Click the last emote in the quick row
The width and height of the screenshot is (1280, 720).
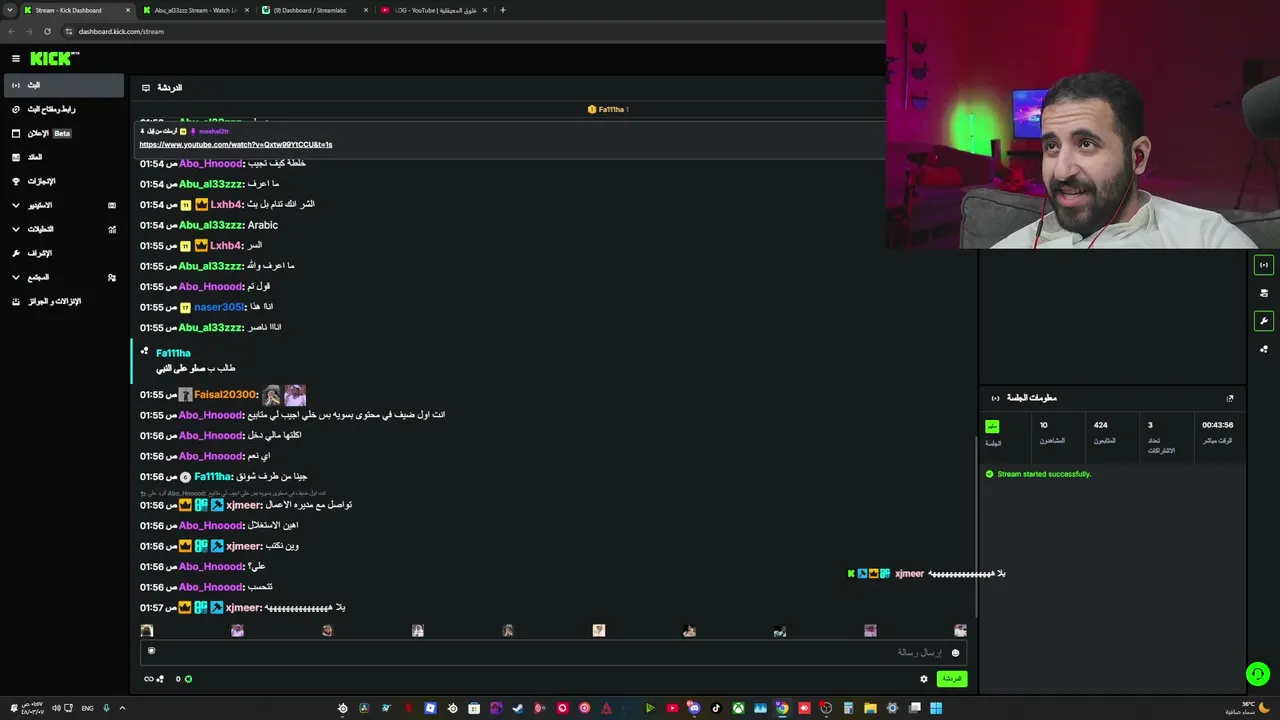point(961,631)
